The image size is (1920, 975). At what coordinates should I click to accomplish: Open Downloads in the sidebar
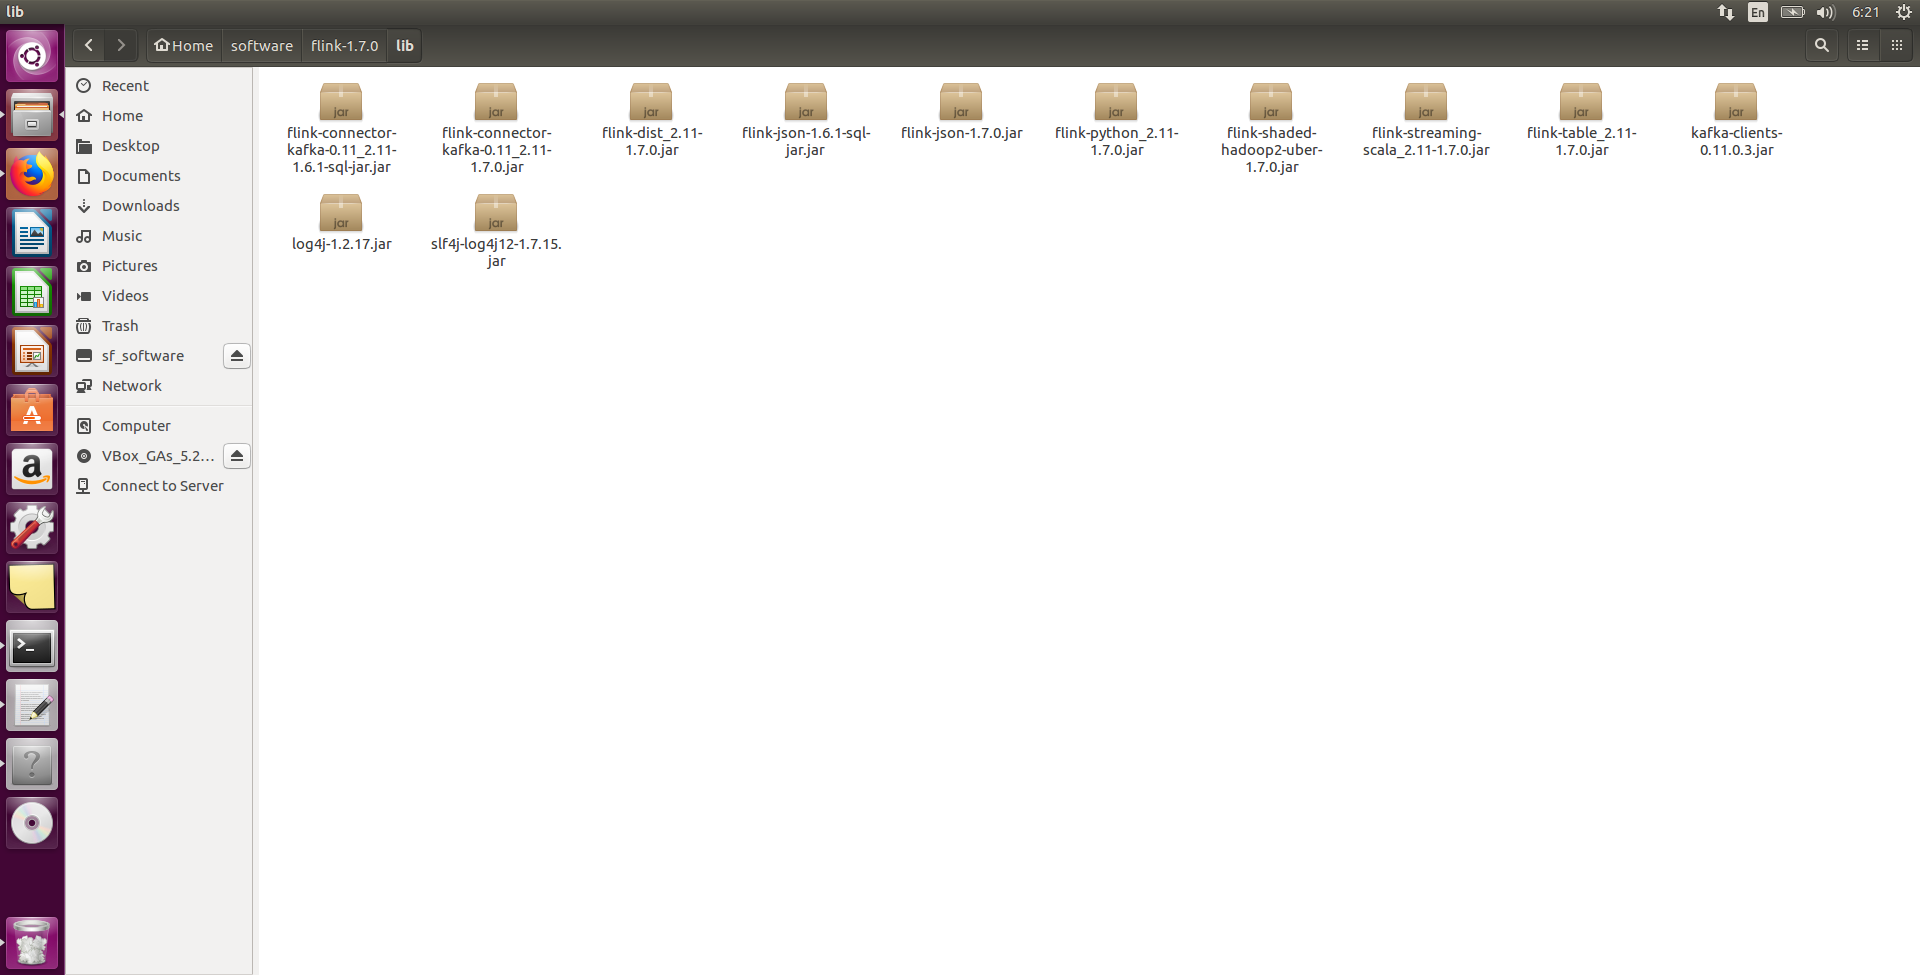click(140, 206)
